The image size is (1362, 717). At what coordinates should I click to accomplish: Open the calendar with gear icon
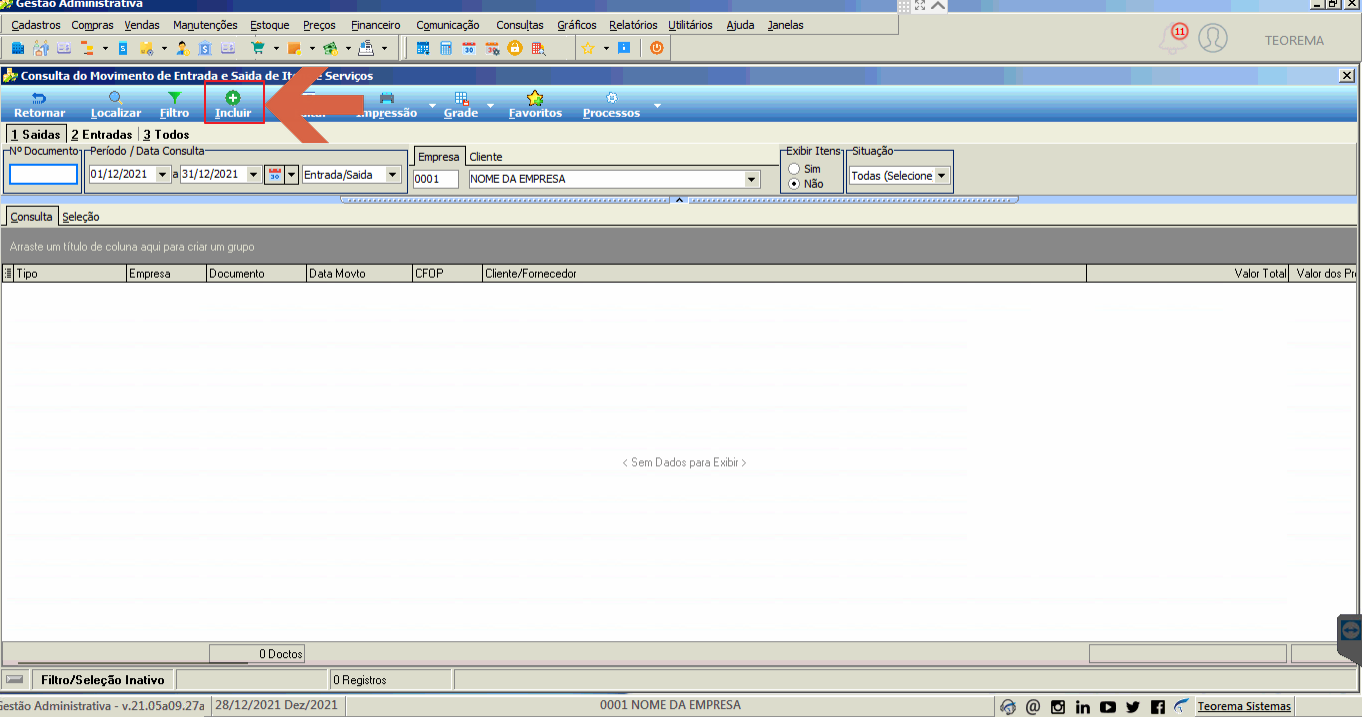coord(492,47)
